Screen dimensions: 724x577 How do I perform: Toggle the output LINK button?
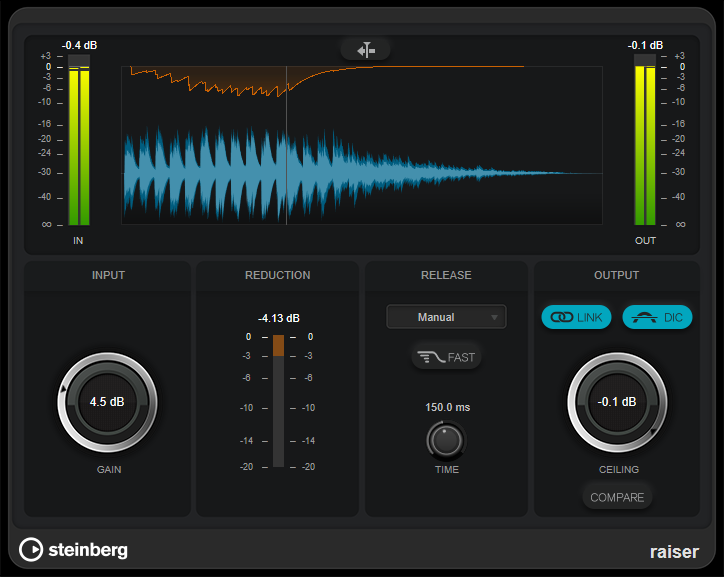576,317
